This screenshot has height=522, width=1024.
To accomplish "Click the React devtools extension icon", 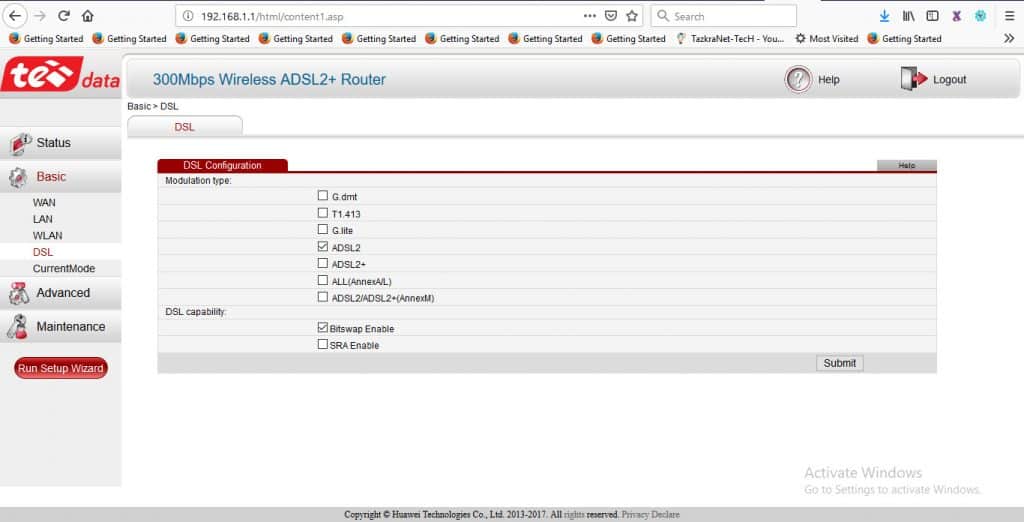I will coord(980,16).
